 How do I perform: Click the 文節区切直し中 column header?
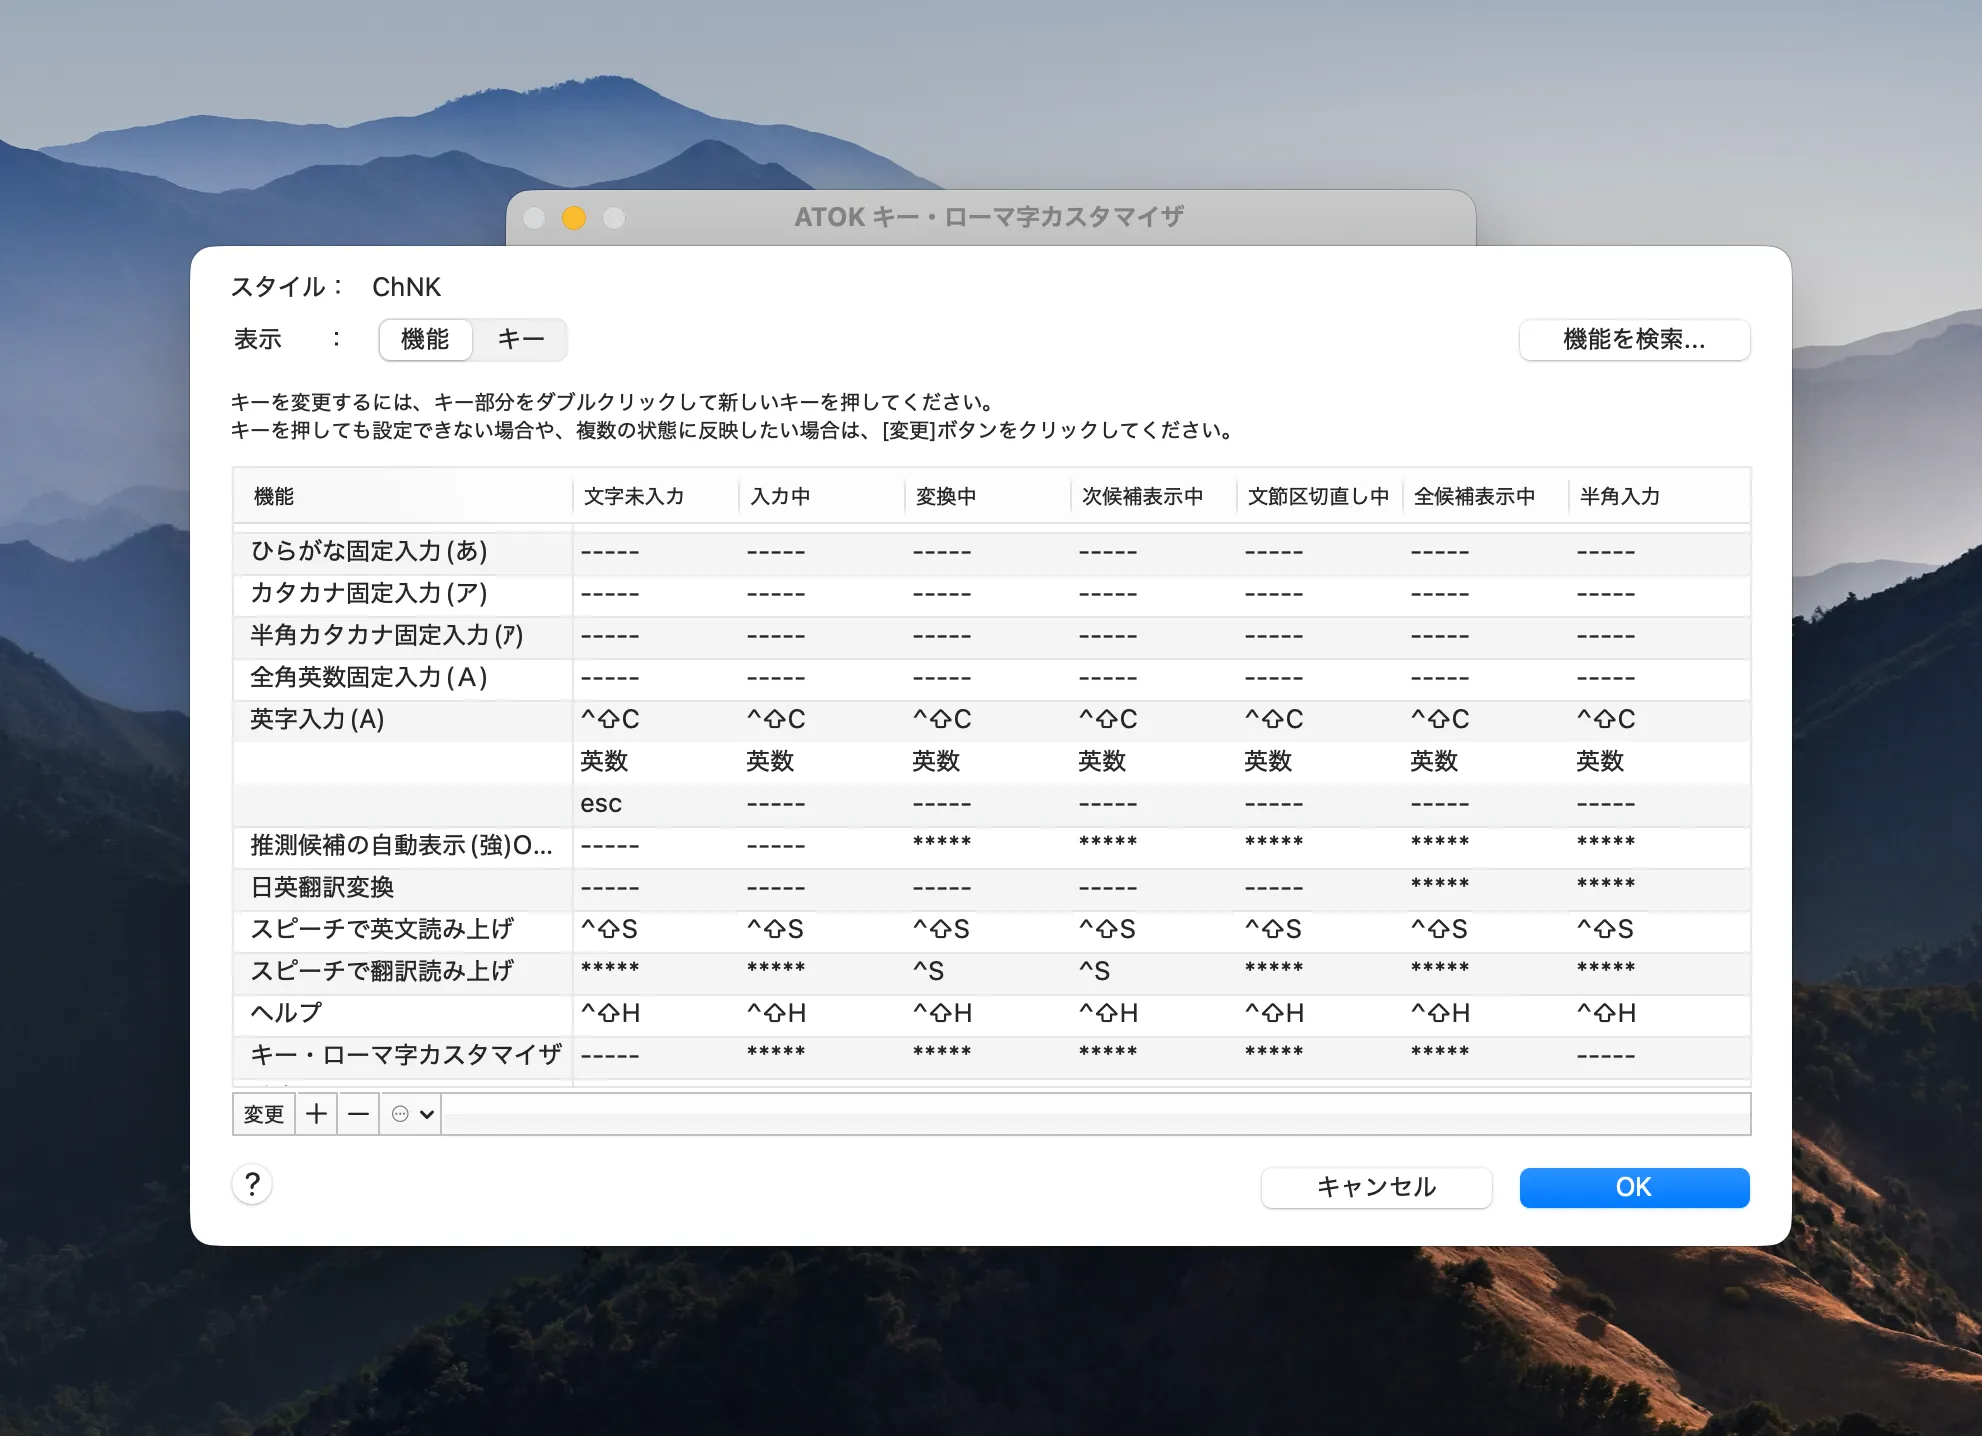(x=1319, y=496)
